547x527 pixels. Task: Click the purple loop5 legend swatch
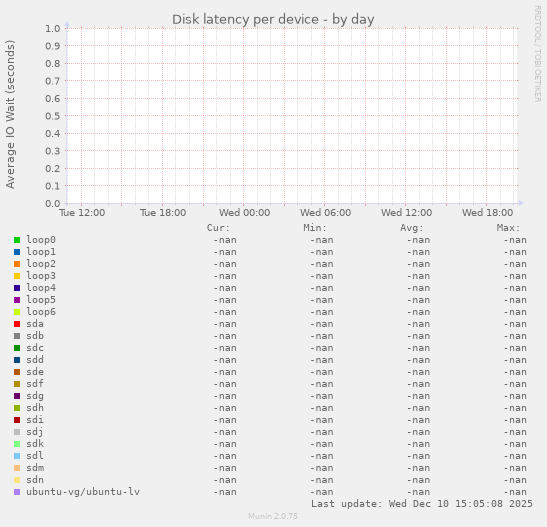[17, 300]
